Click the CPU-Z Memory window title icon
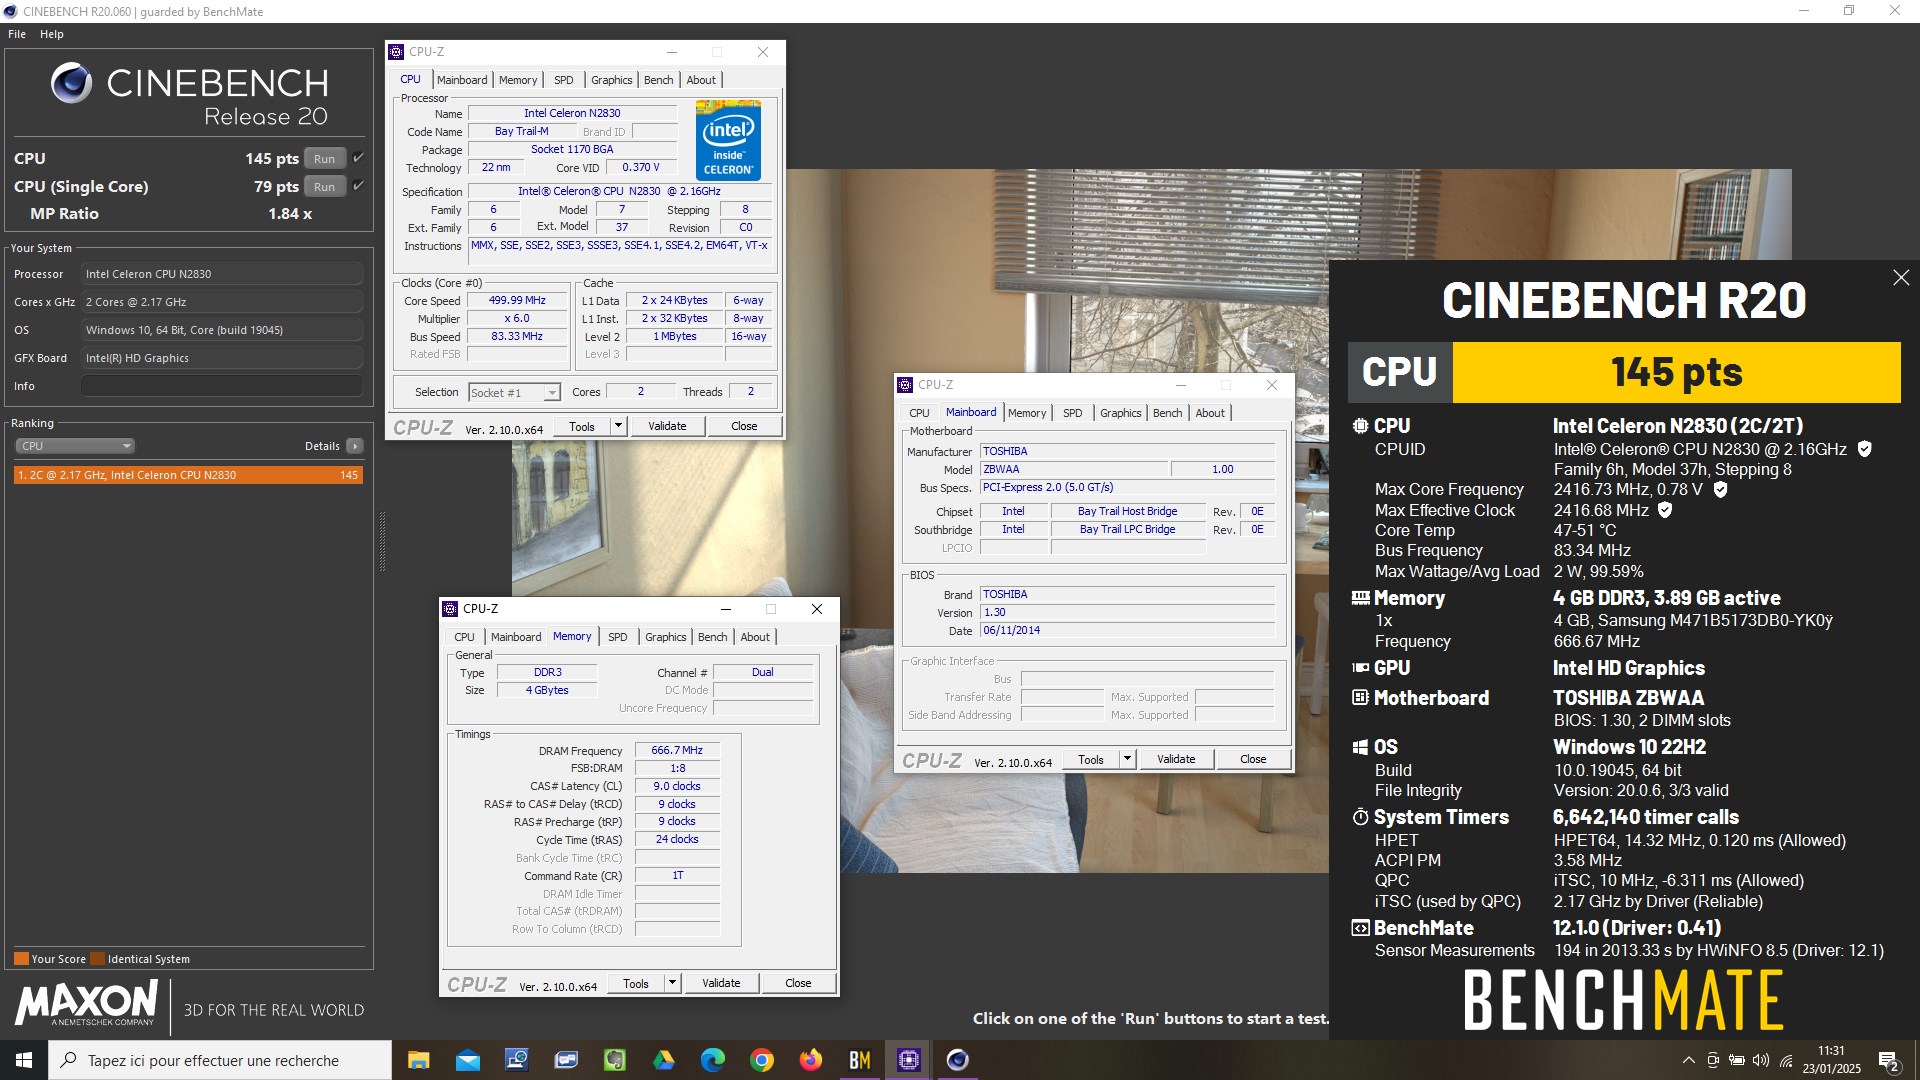 [451, 609]
